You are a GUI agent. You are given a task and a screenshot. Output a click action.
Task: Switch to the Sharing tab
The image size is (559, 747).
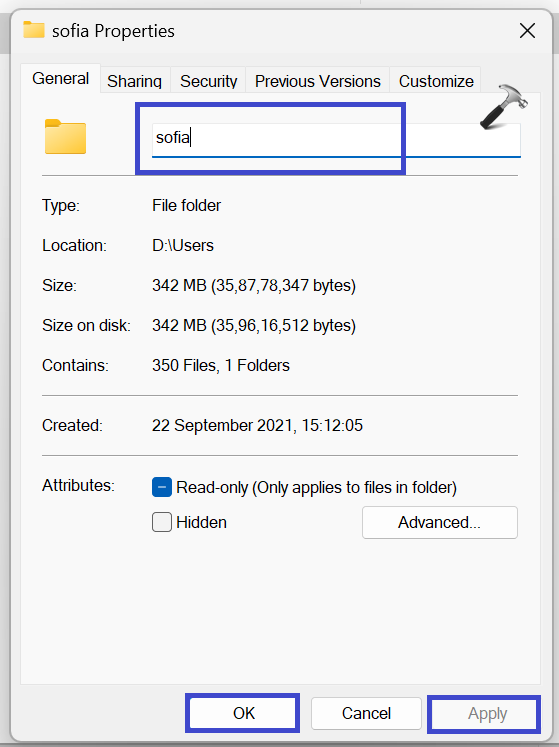point(134,81)
